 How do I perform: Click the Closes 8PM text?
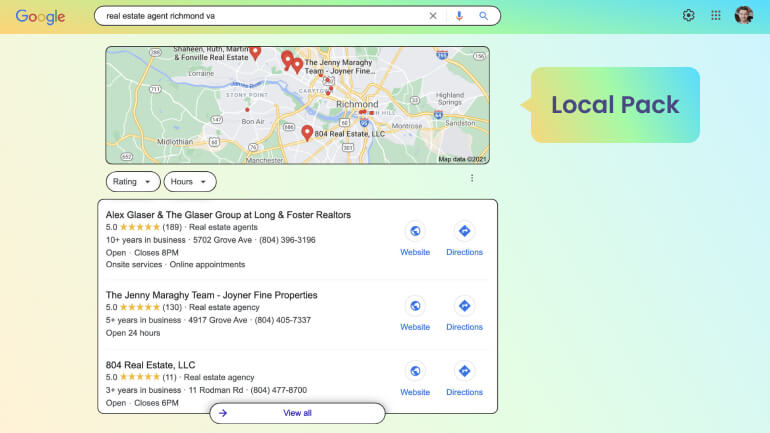[x=156, y=253]
